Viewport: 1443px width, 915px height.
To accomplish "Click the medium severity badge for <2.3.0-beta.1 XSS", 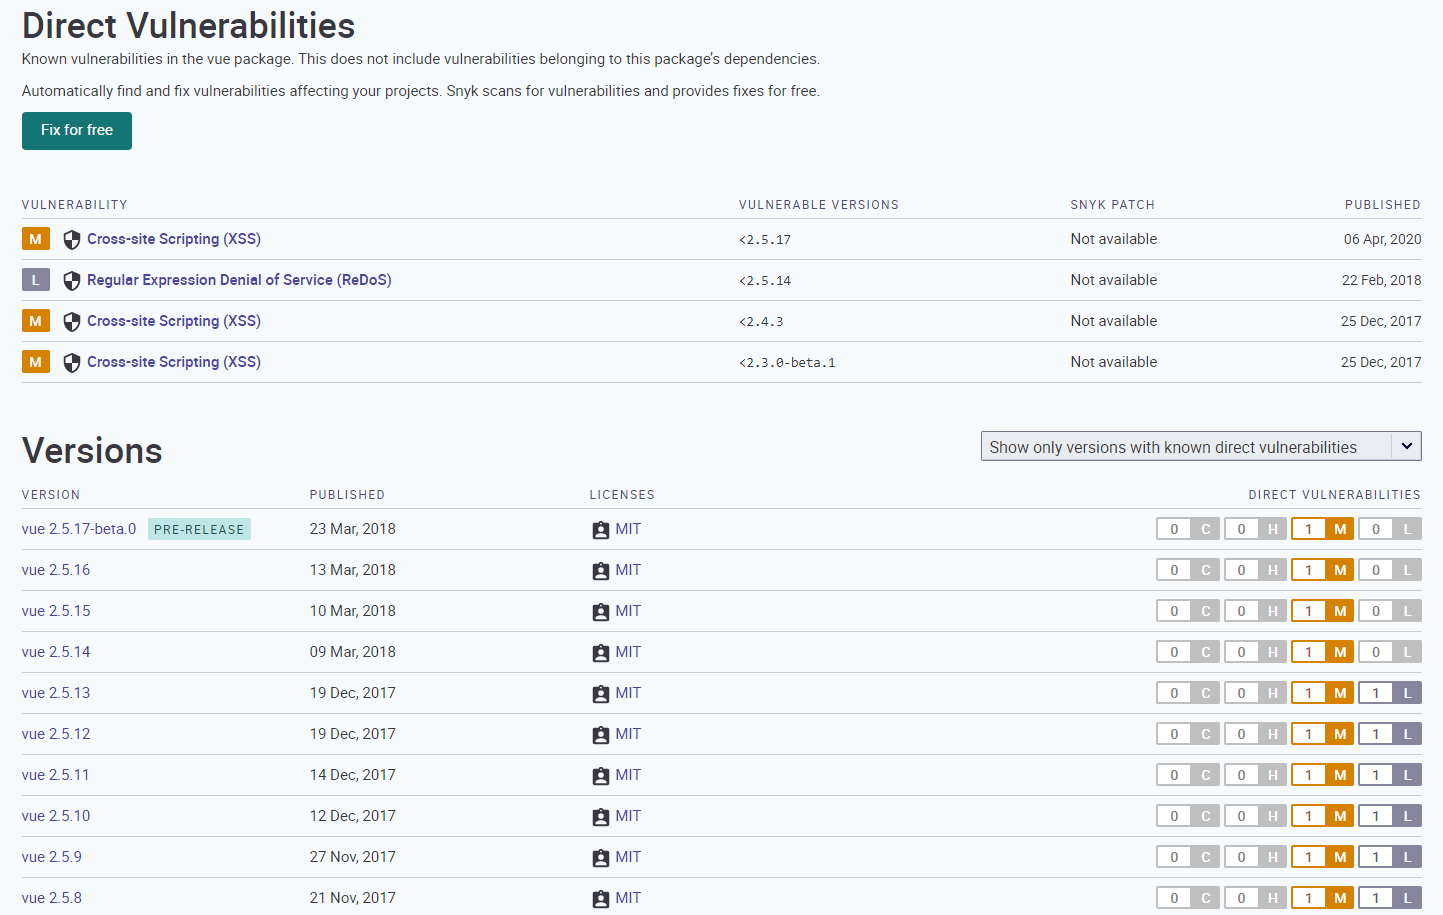I will [x=36, y=362].
